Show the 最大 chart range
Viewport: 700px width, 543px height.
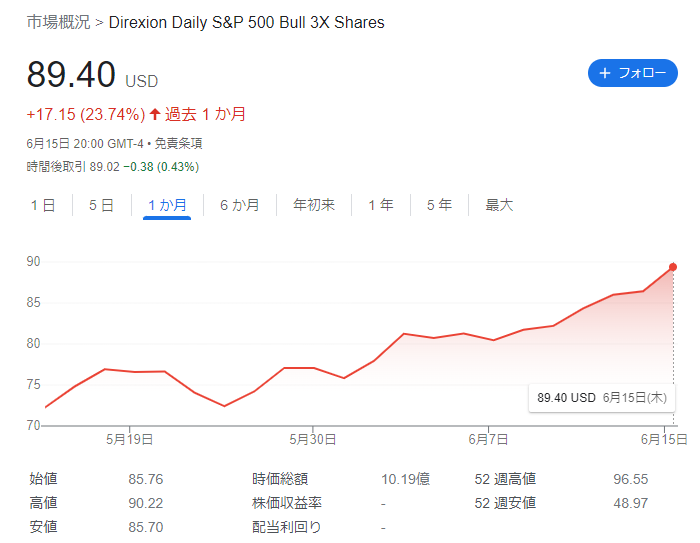499,205
